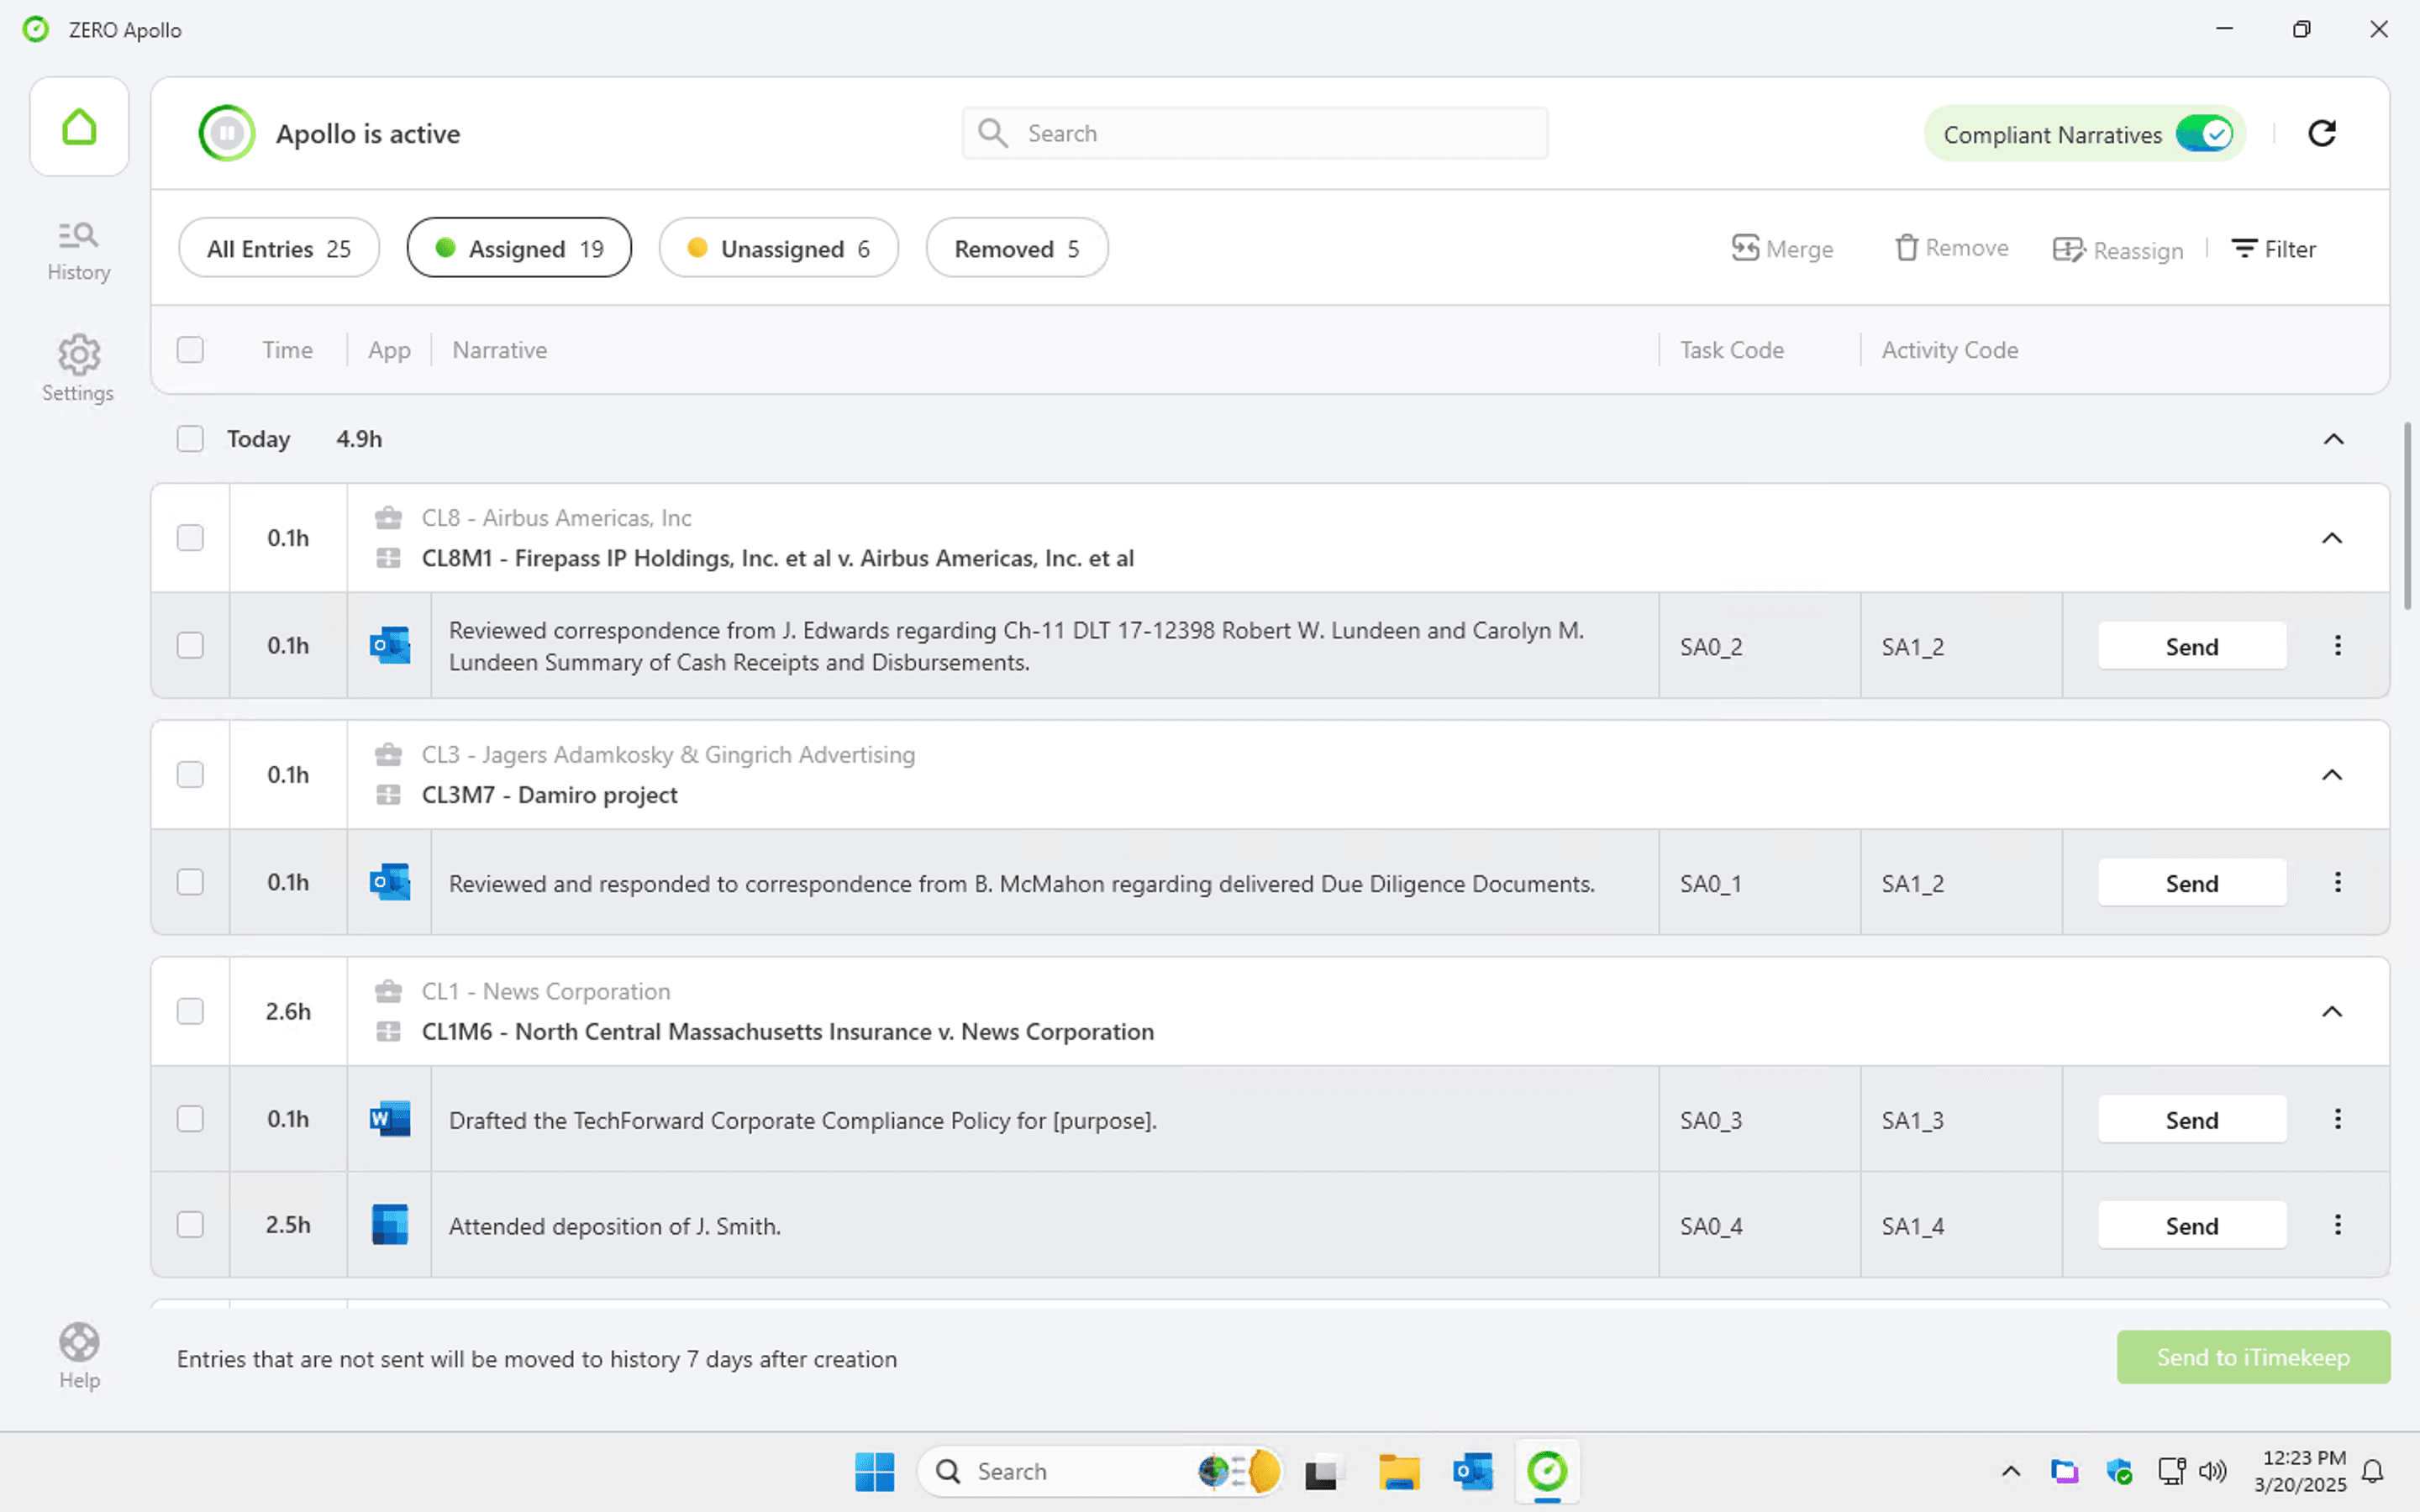Click the Windows taskbar search box
Screen dimensions: 2420x1512
(1098, 1472)
